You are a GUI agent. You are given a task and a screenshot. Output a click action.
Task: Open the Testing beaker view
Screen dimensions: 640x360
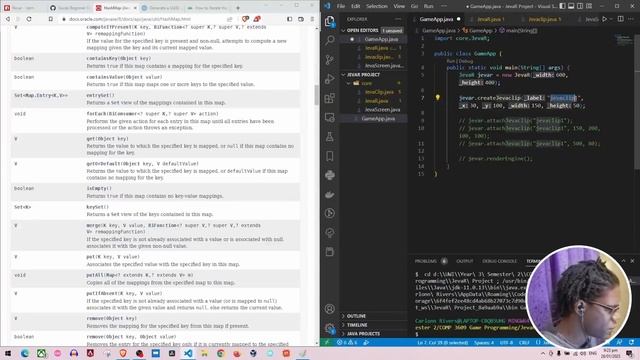tap(330, 137)
